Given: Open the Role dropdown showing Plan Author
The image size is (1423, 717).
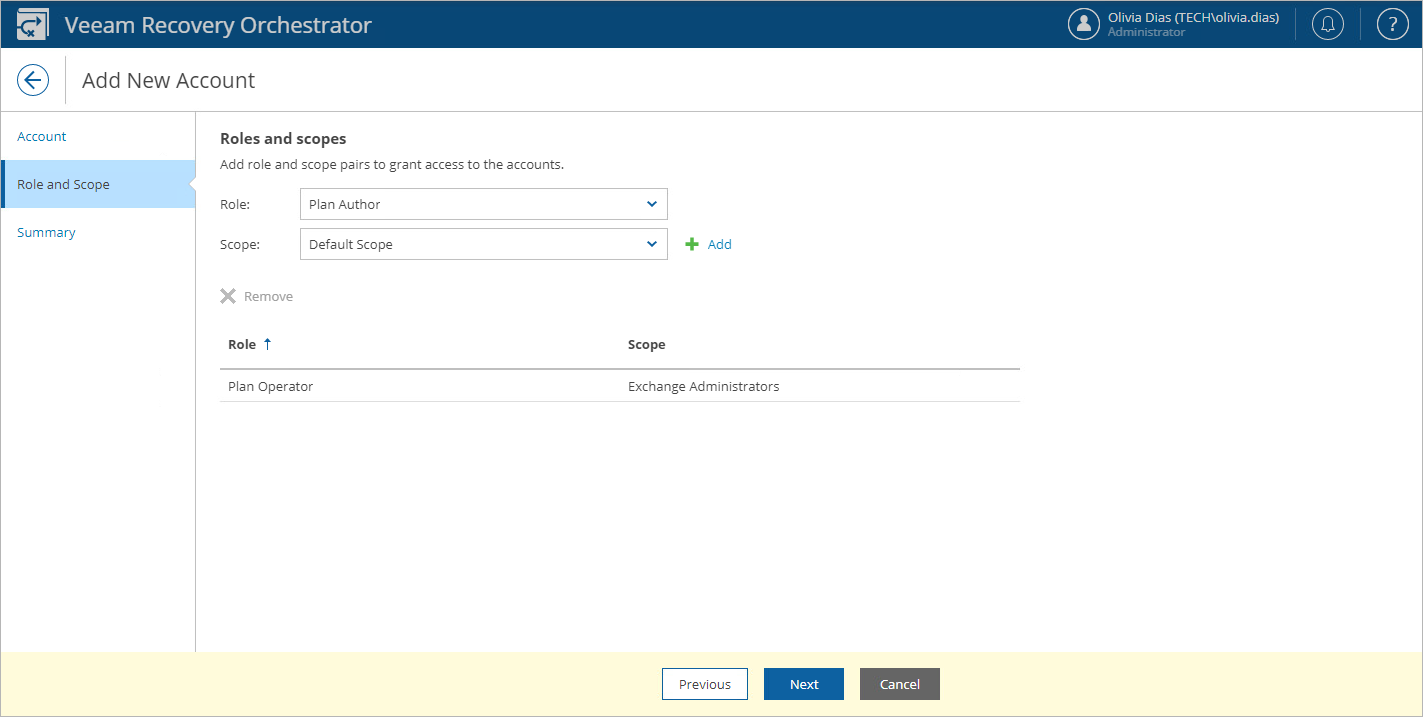Looking at the screenshot, I should [x=483, y=203].
